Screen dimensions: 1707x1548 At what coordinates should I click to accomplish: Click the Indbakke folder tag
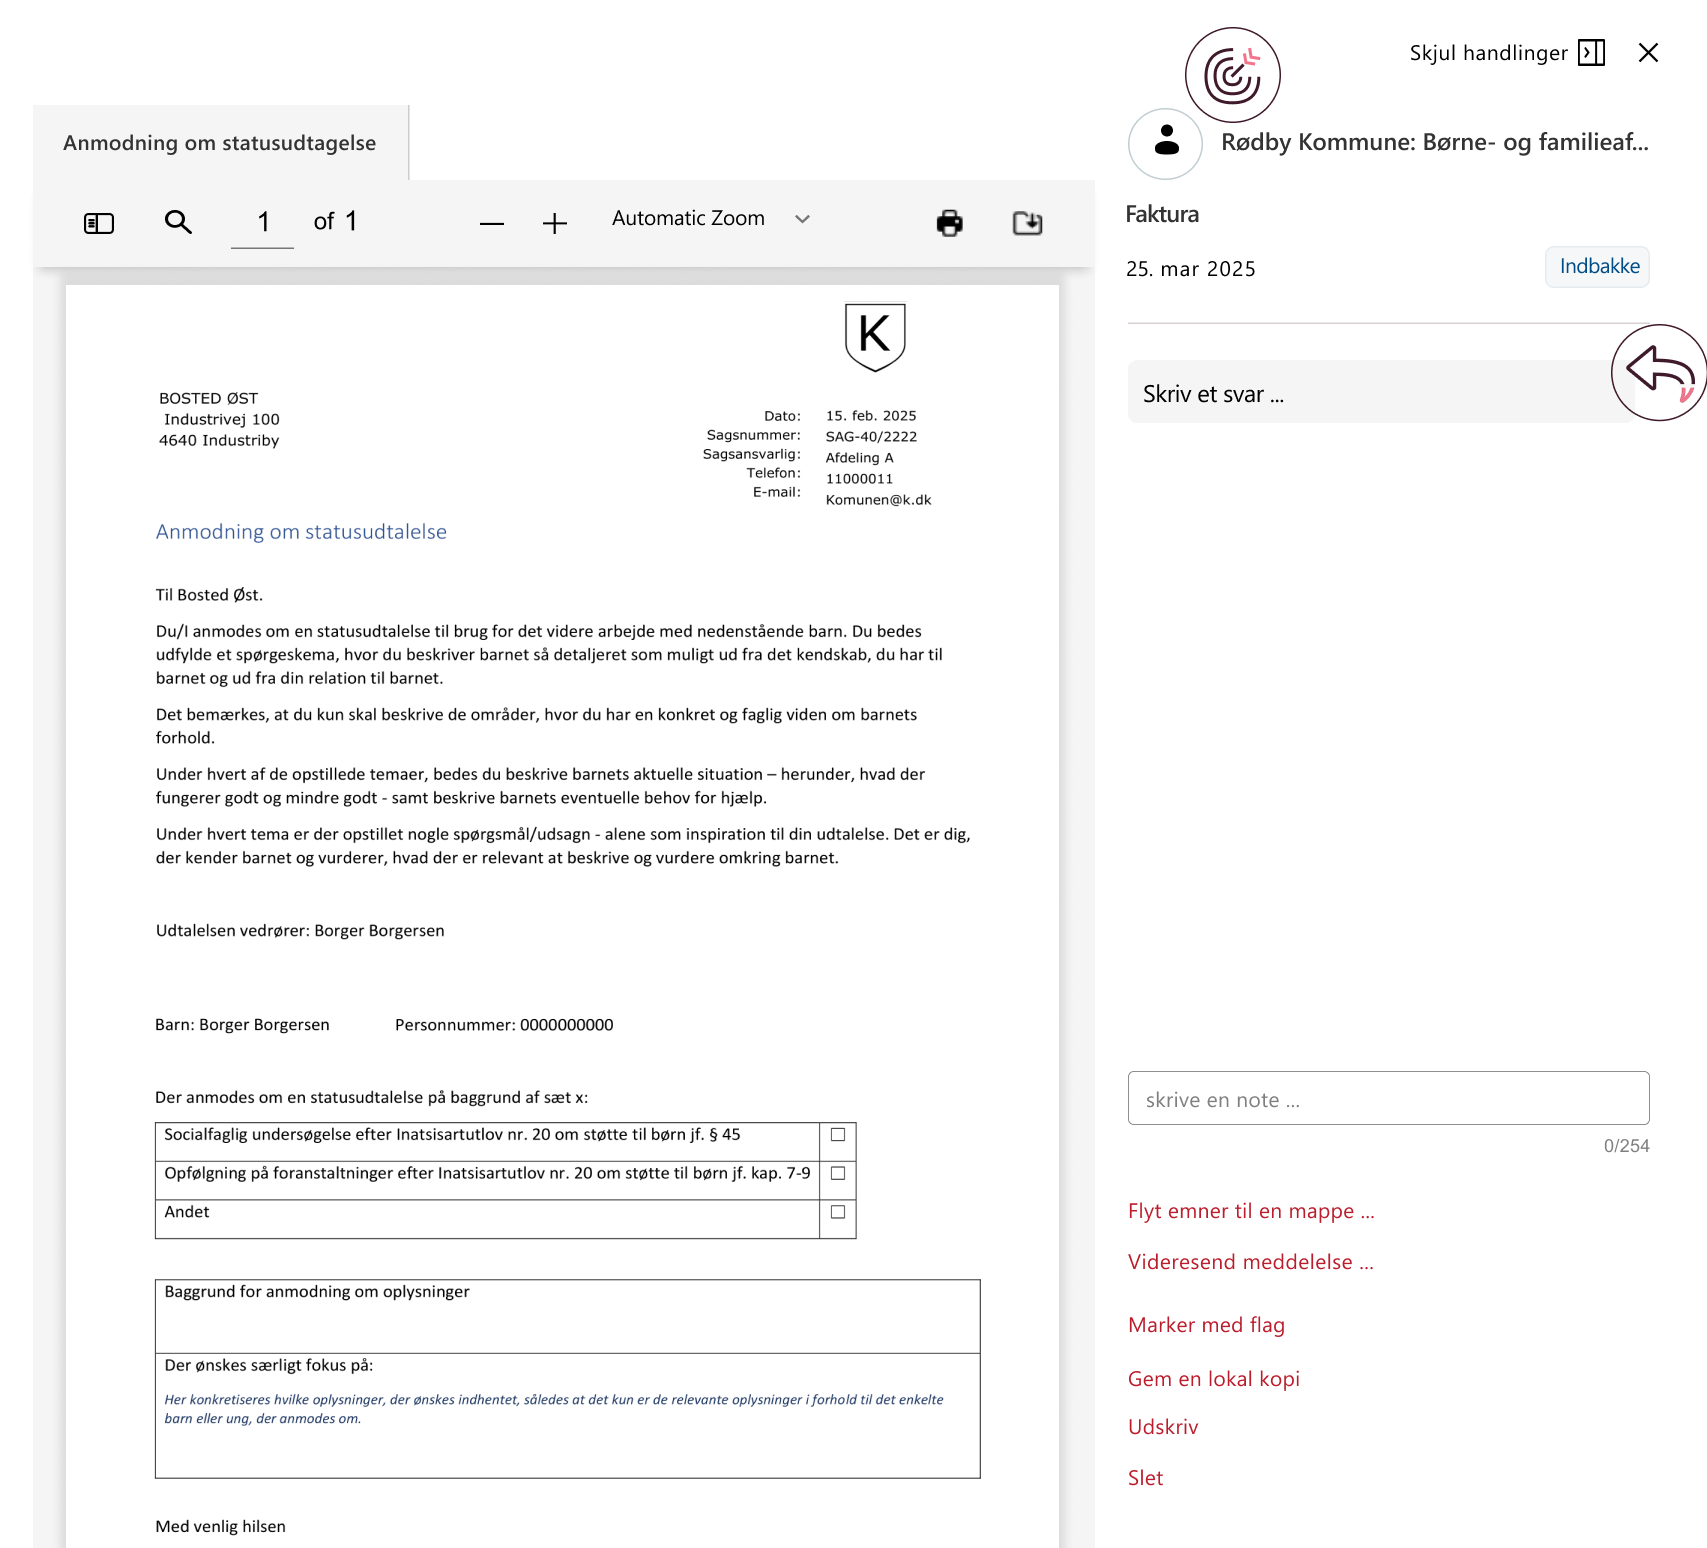point(1598,267)
